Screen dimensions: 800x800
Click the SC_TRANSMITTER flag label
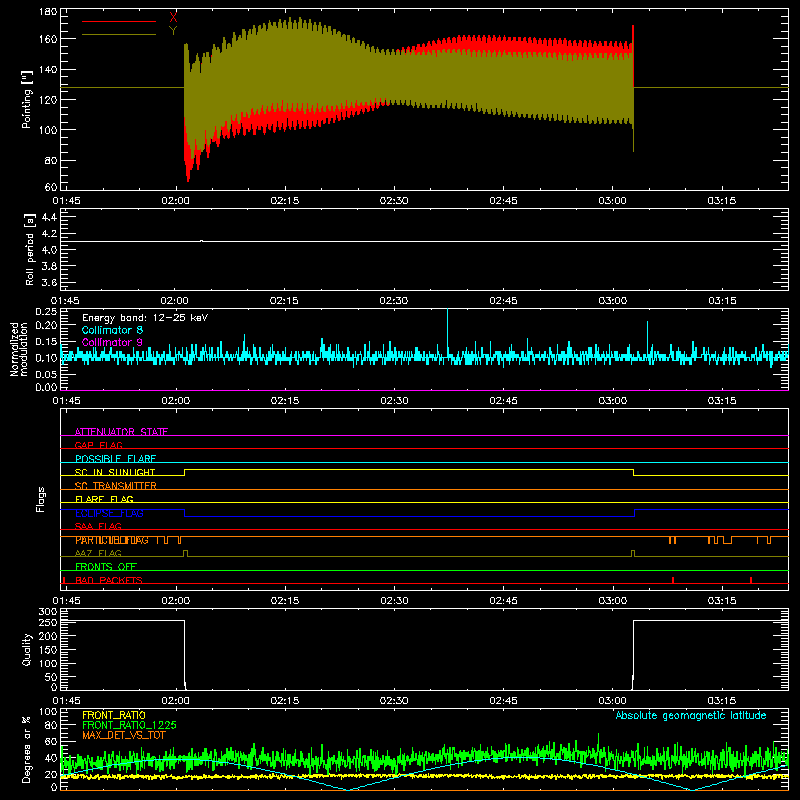(x=116, y=486)
